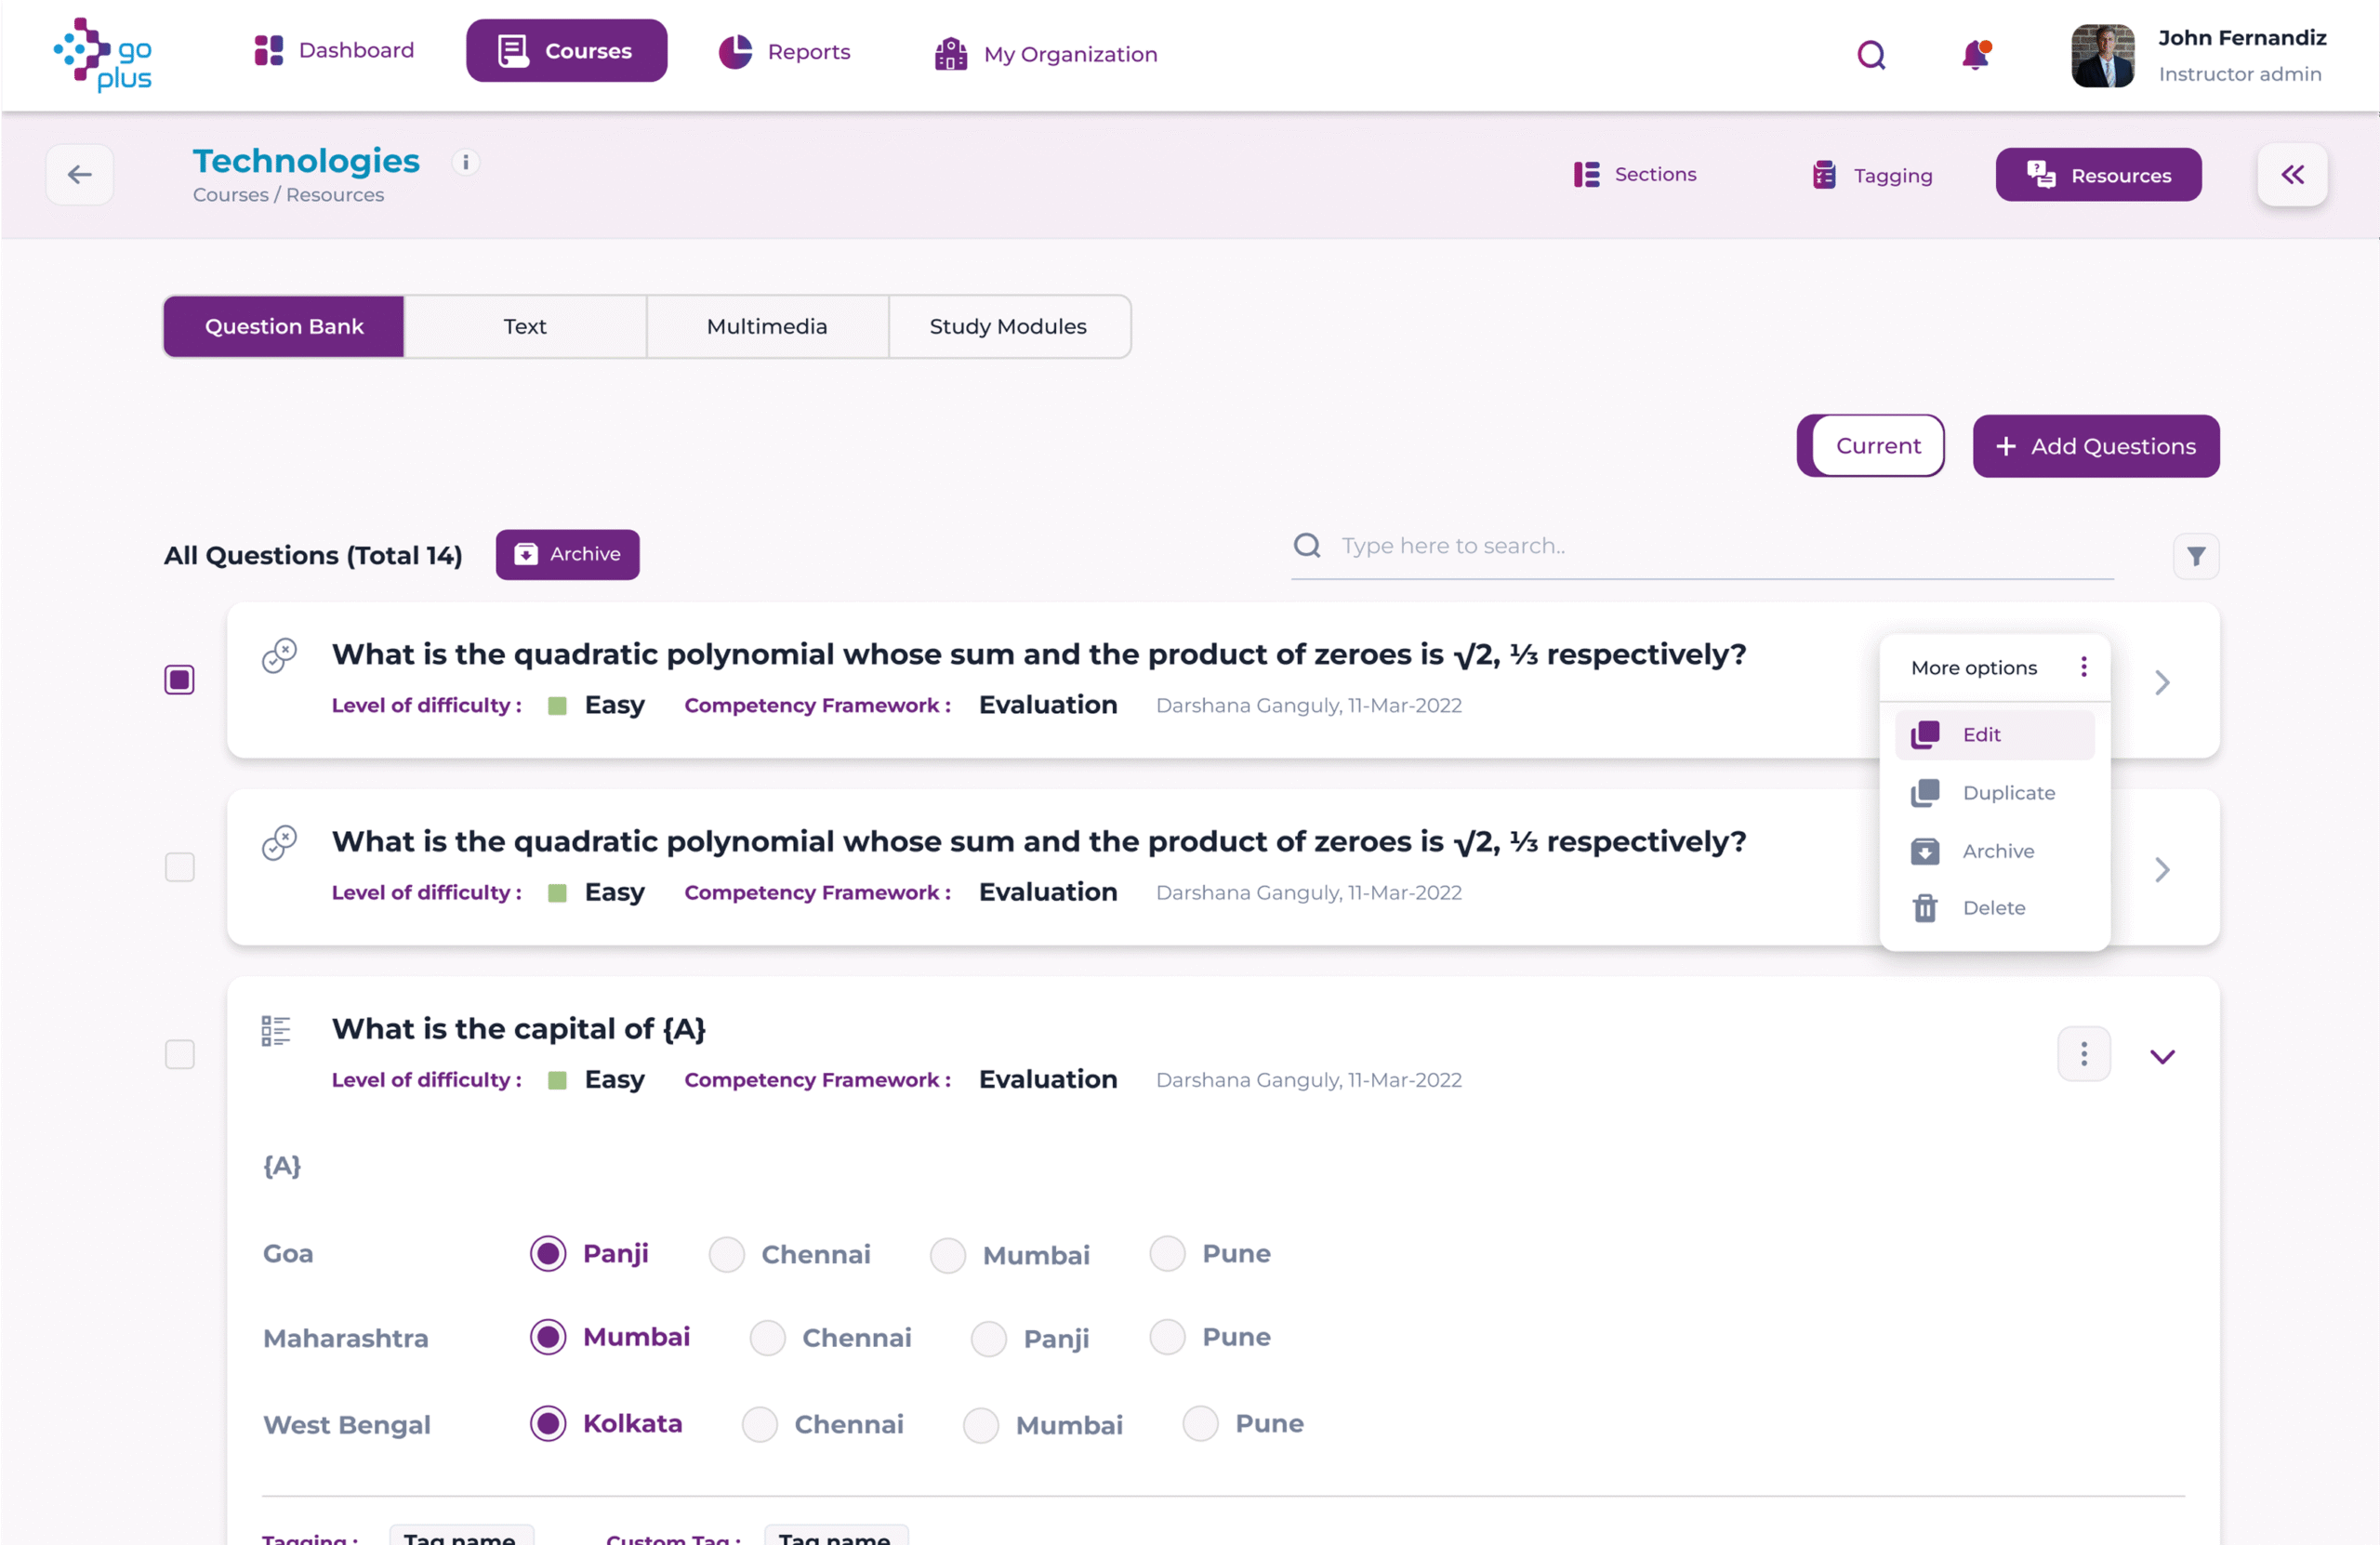The width and height of the screenshot is (2380, 1545).
Task: Click the Archive button near All Questions
Action: tap(567, 555)
